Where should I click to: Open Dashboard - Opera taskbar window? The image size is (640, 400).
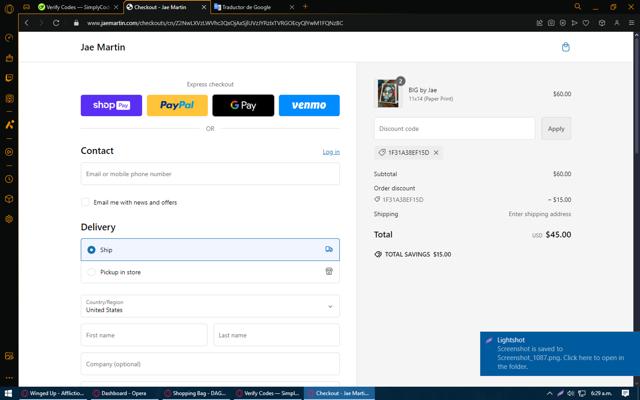124,393
